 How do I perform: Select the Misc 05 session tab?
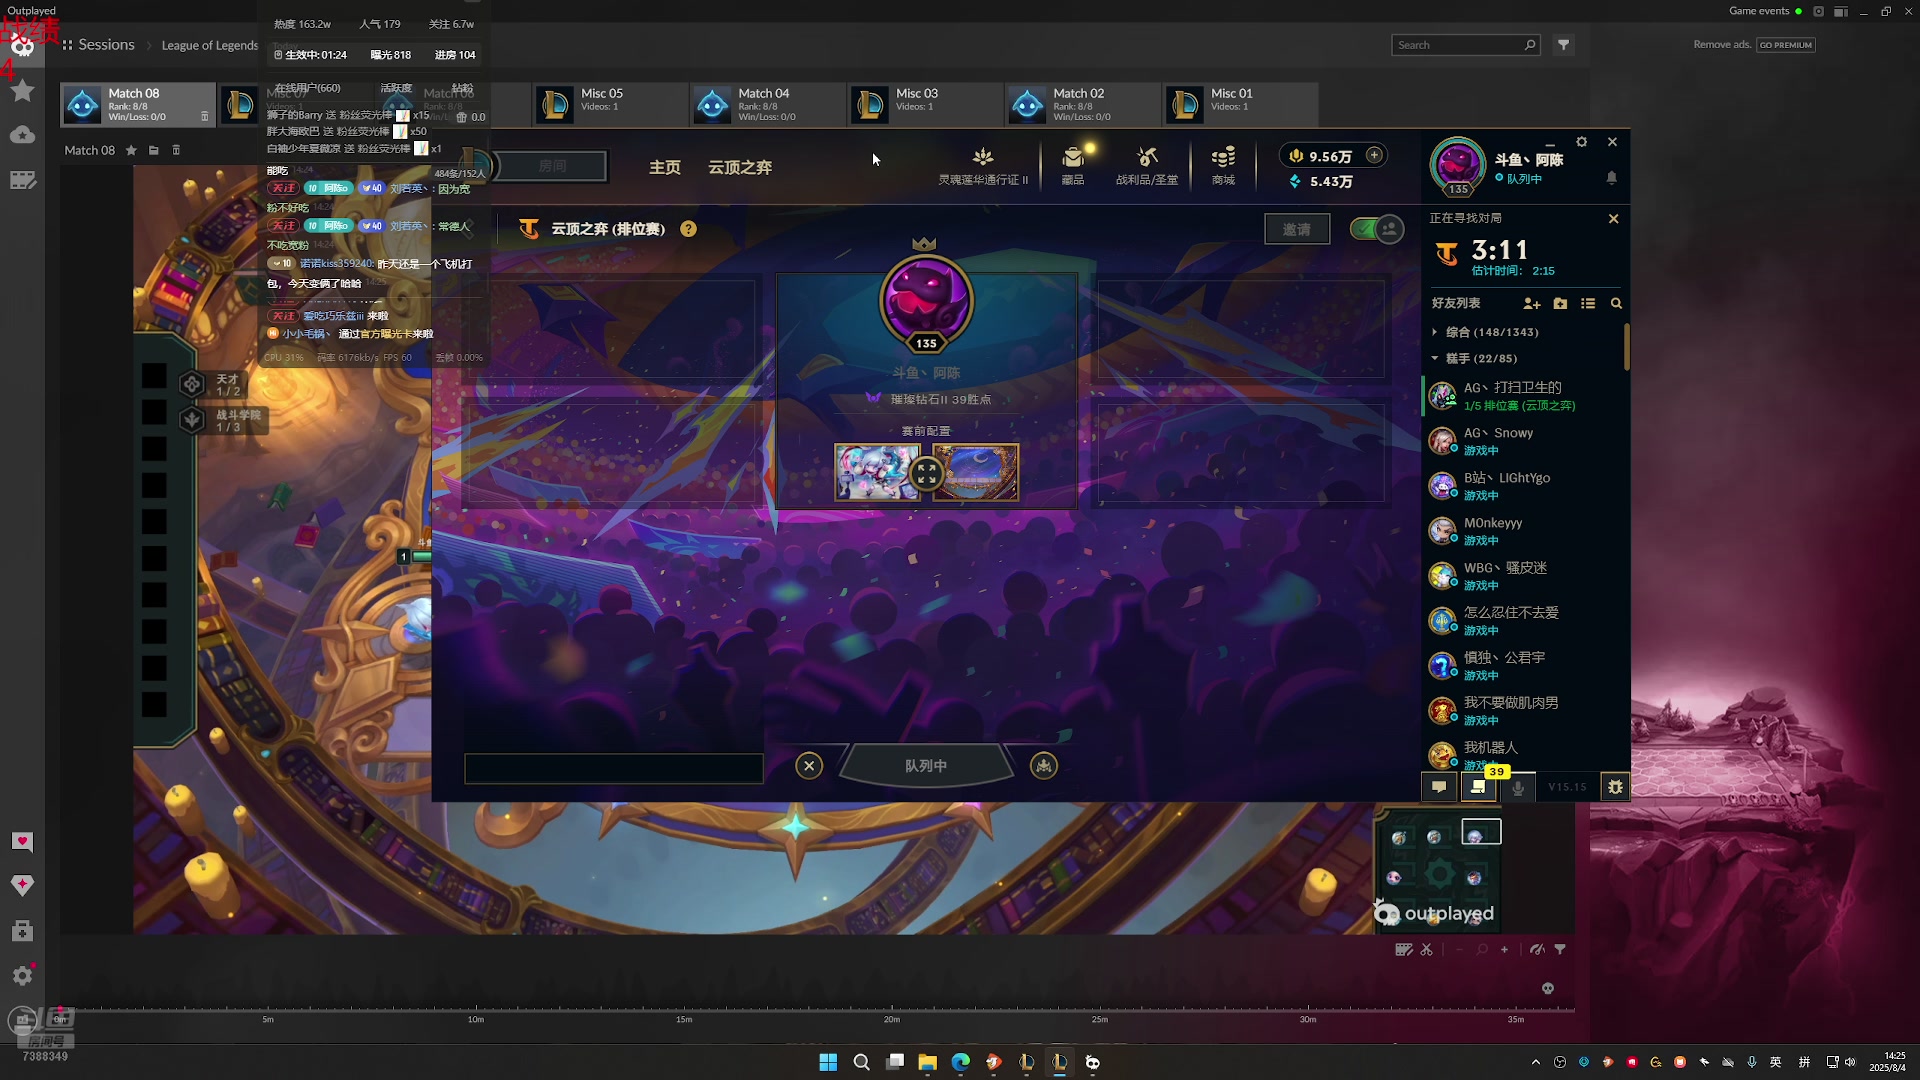click(x=609, y=104)
